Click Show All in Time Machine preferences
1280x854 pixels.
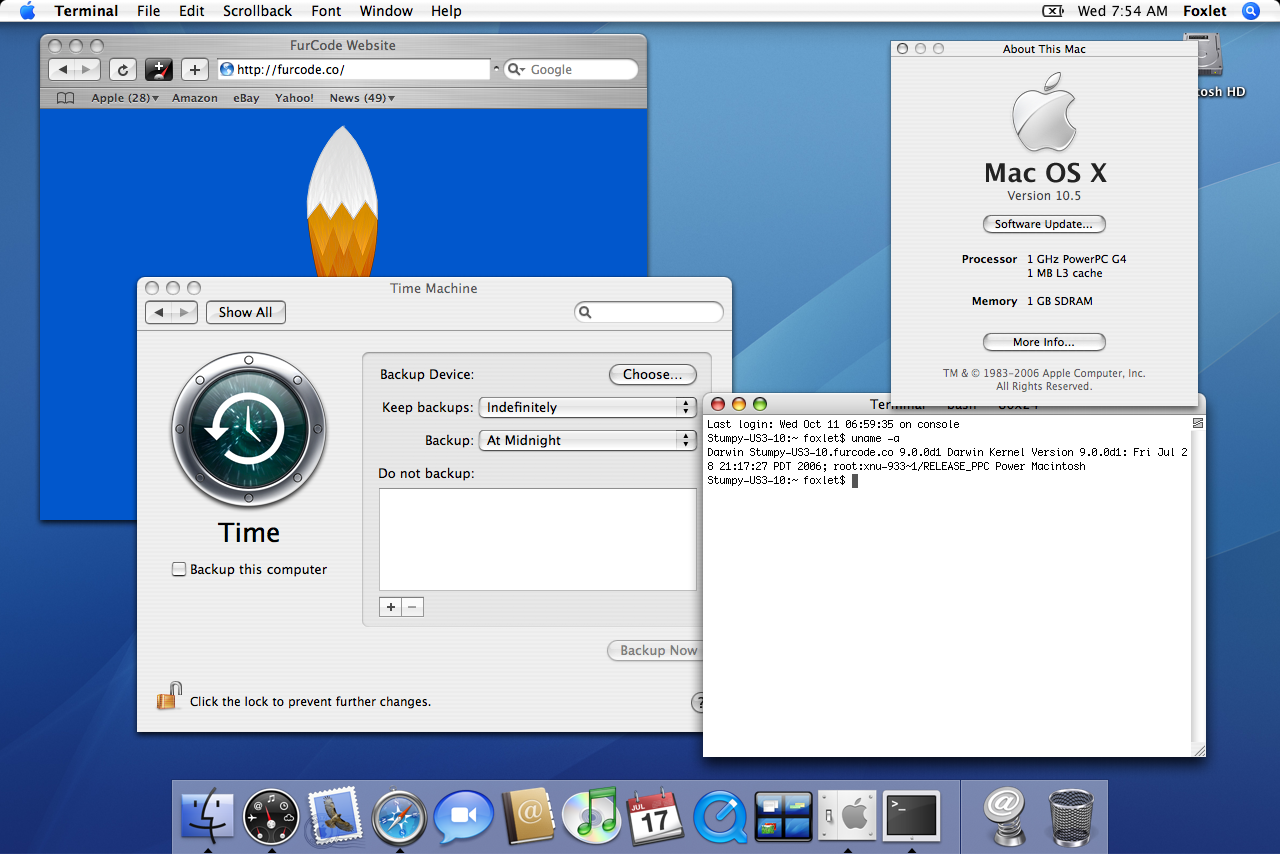coord(246,312)
